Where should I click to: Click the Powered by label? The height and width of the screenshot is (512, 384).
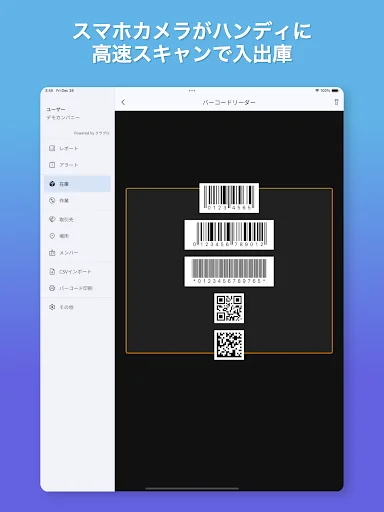tap(92, 133)
